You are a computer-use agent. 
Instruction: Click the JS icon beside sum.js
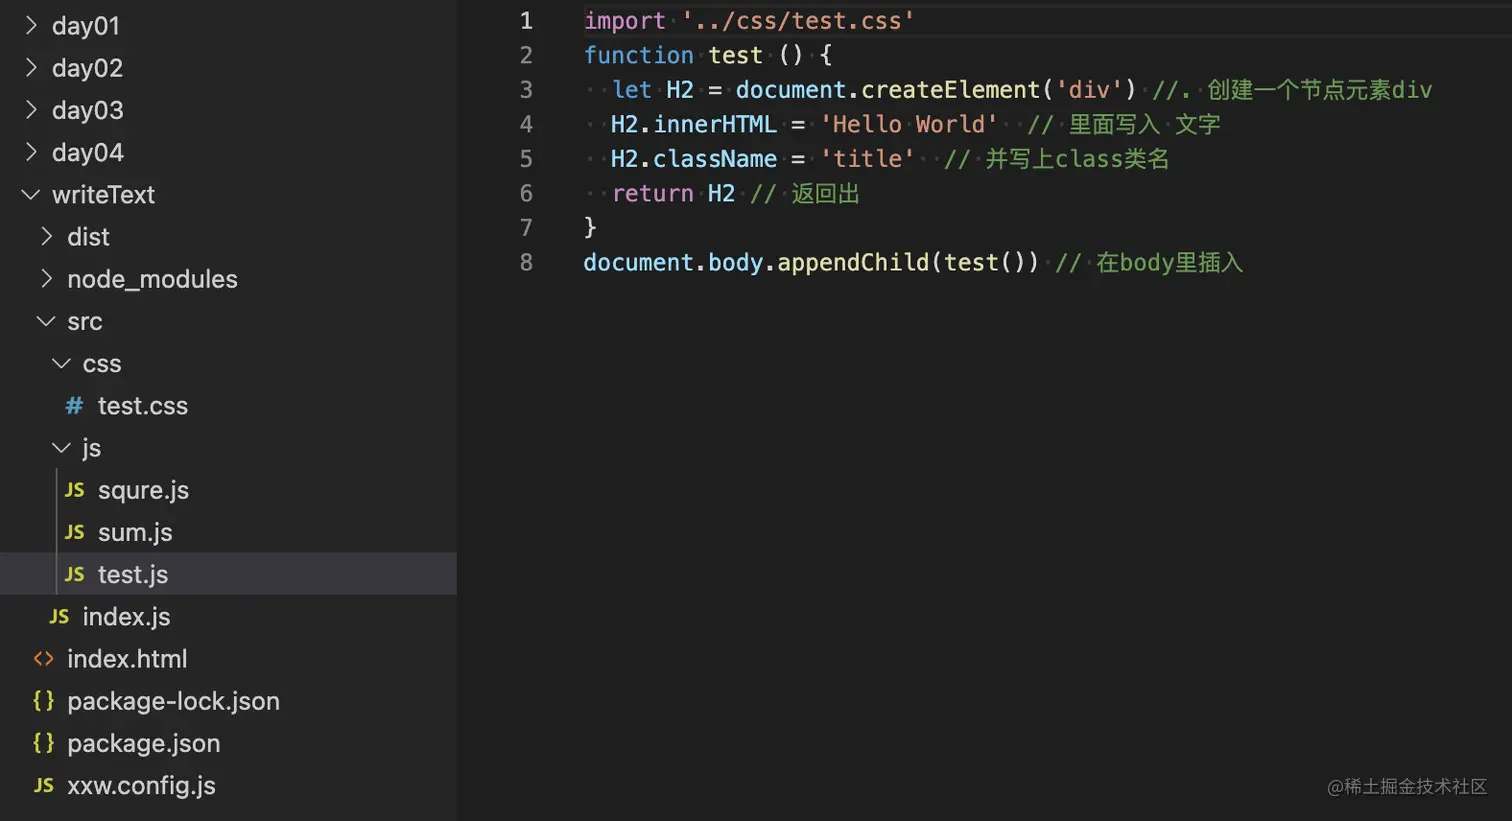pyautogui.click(x=74, y=532)
